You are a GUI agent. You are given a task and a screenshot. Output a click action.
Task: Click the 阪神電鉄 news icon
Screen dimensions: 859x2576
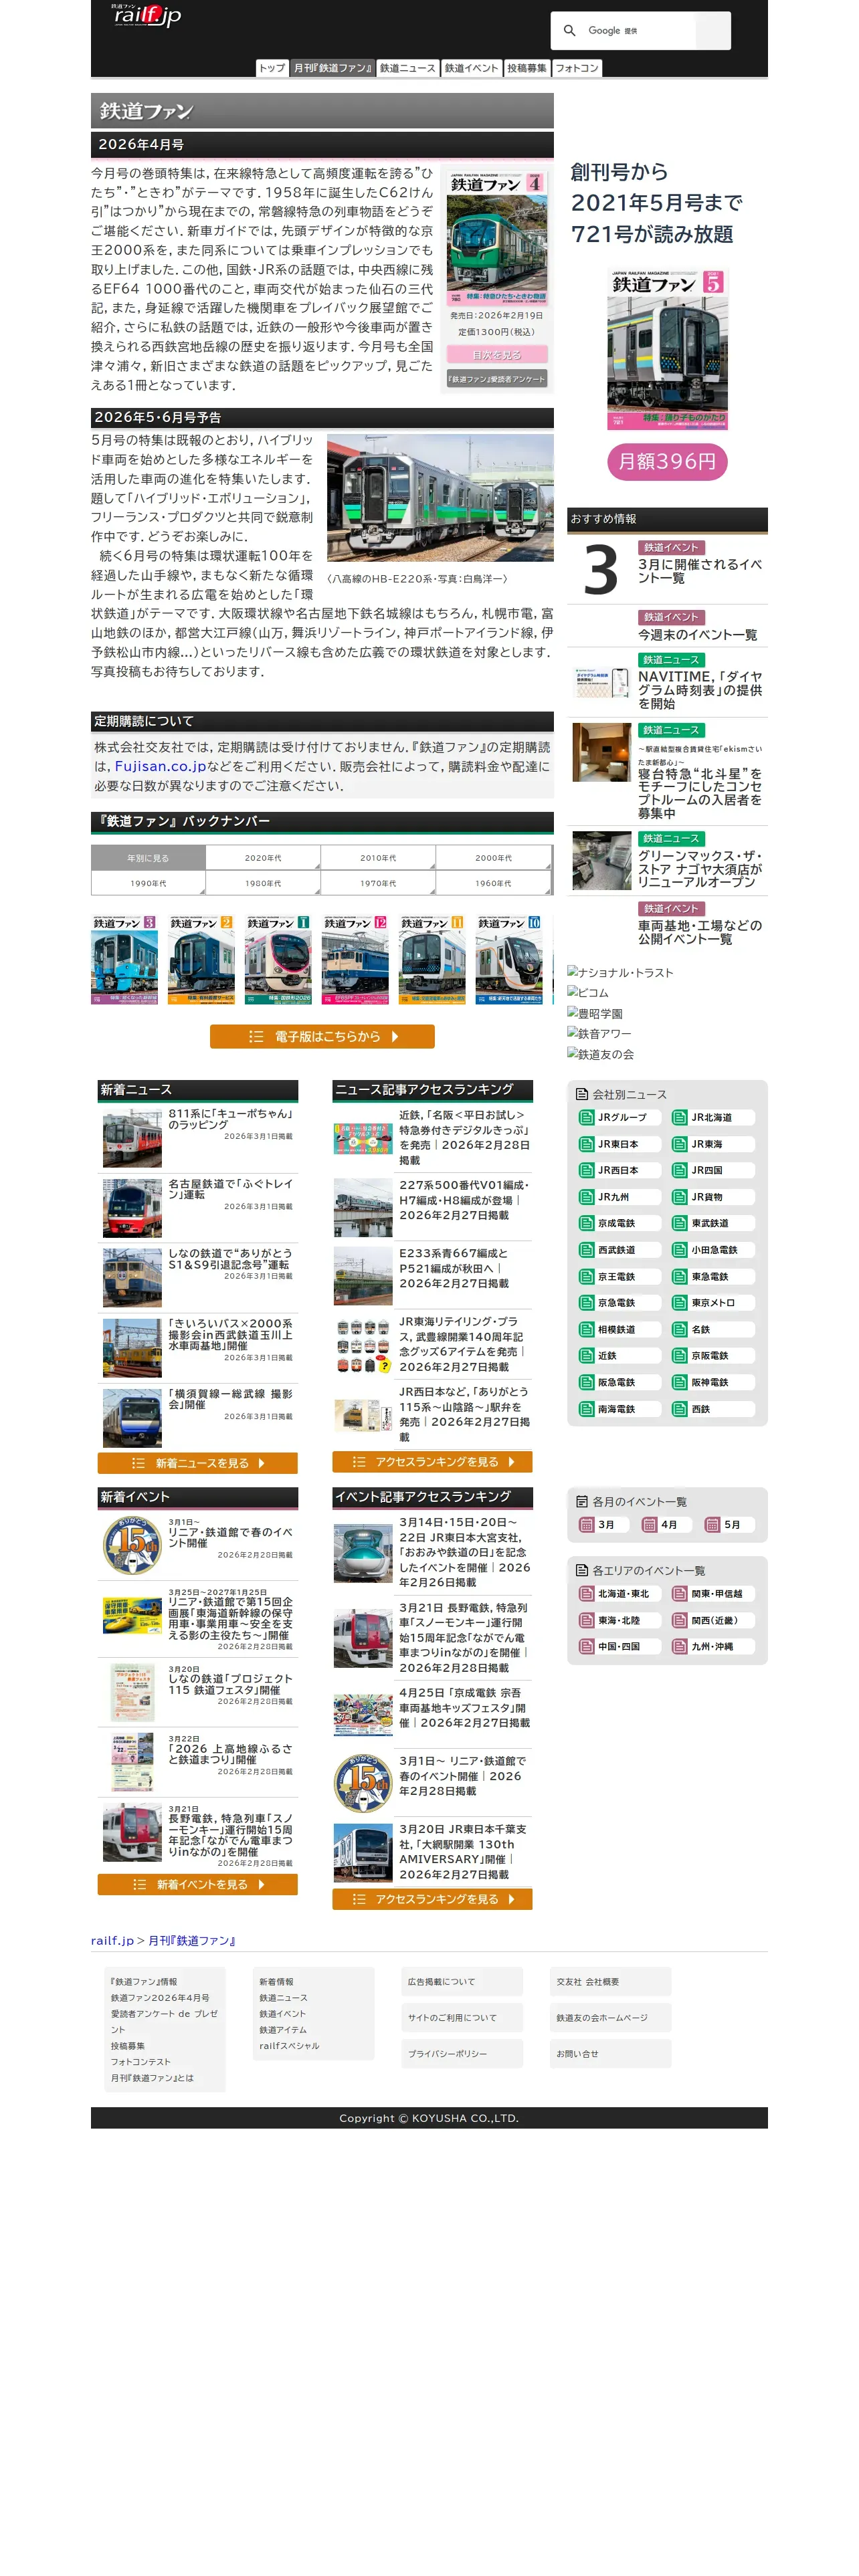[x=680, y=1383]
